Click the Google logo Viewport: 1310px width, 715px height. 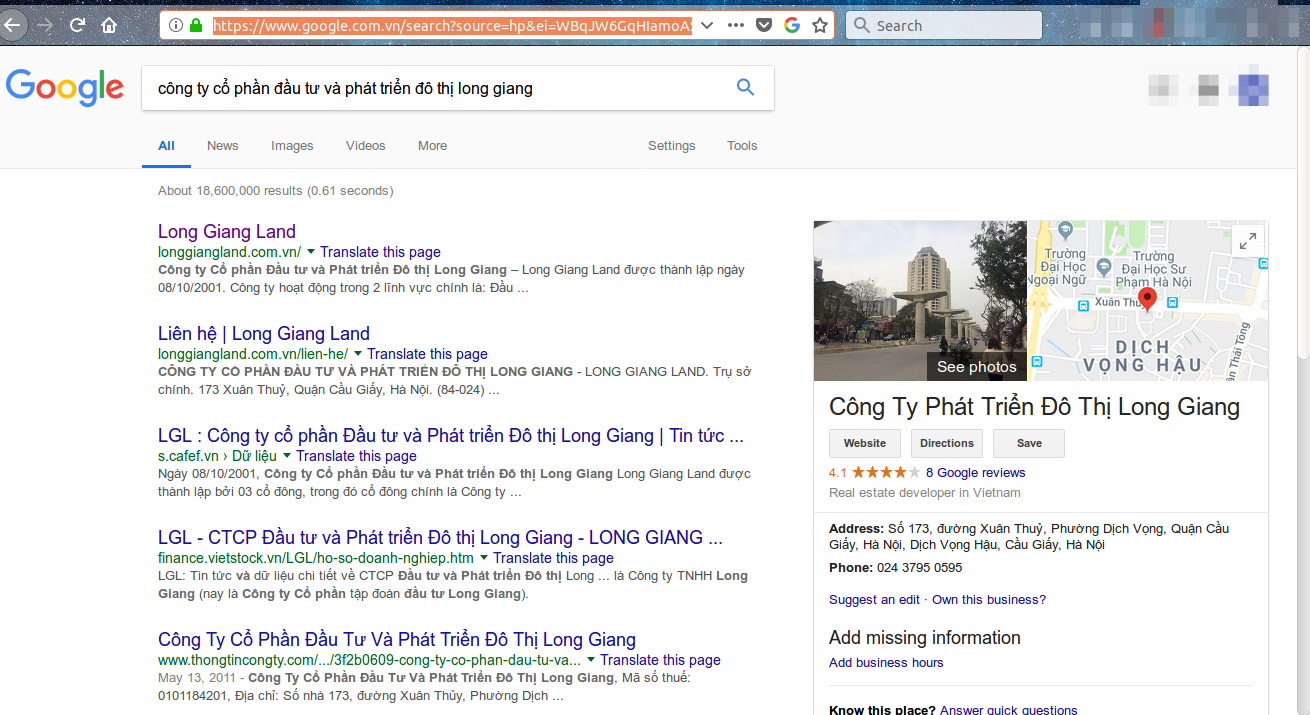point(65,88)
